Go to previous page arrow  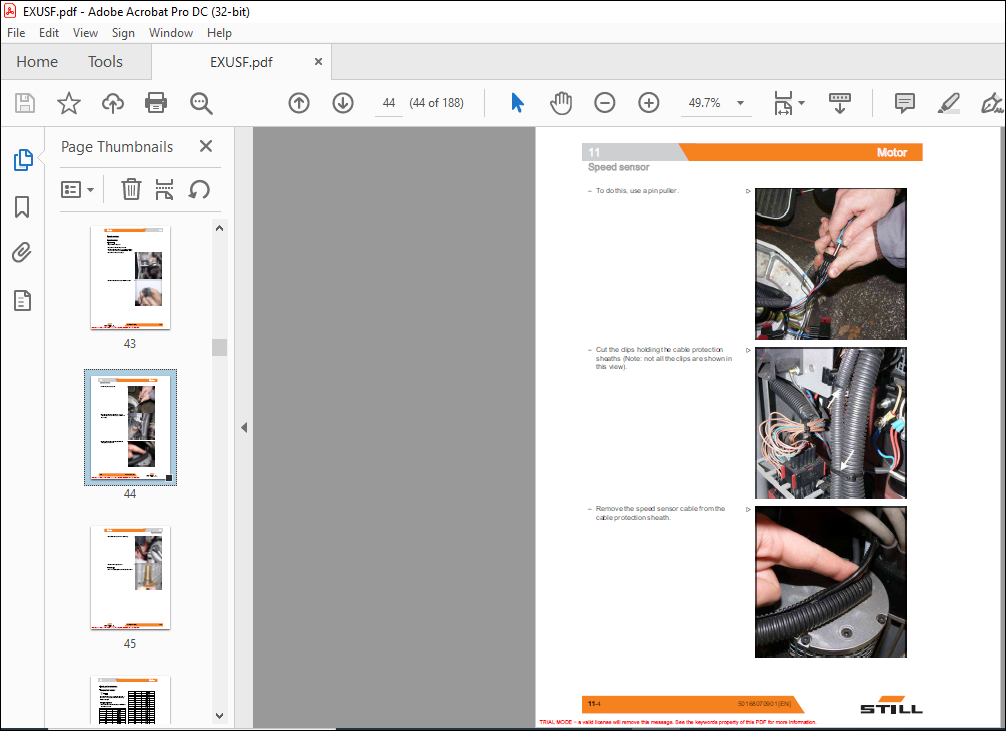(x=299, y=103)
